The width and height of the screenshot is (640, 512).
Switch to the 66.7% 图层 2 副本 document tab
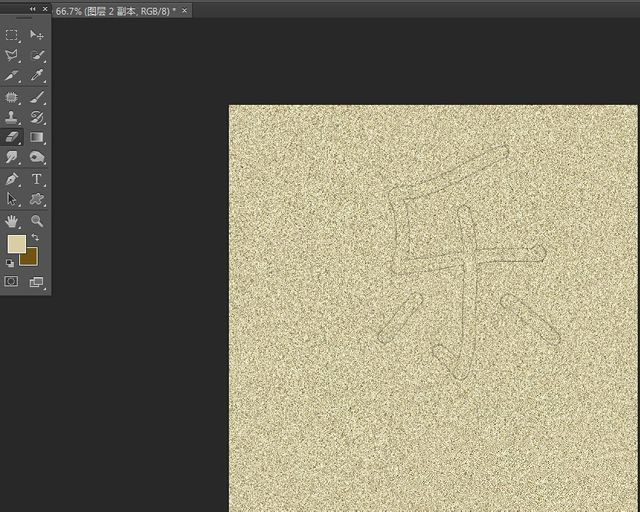(x=116, y=11)
